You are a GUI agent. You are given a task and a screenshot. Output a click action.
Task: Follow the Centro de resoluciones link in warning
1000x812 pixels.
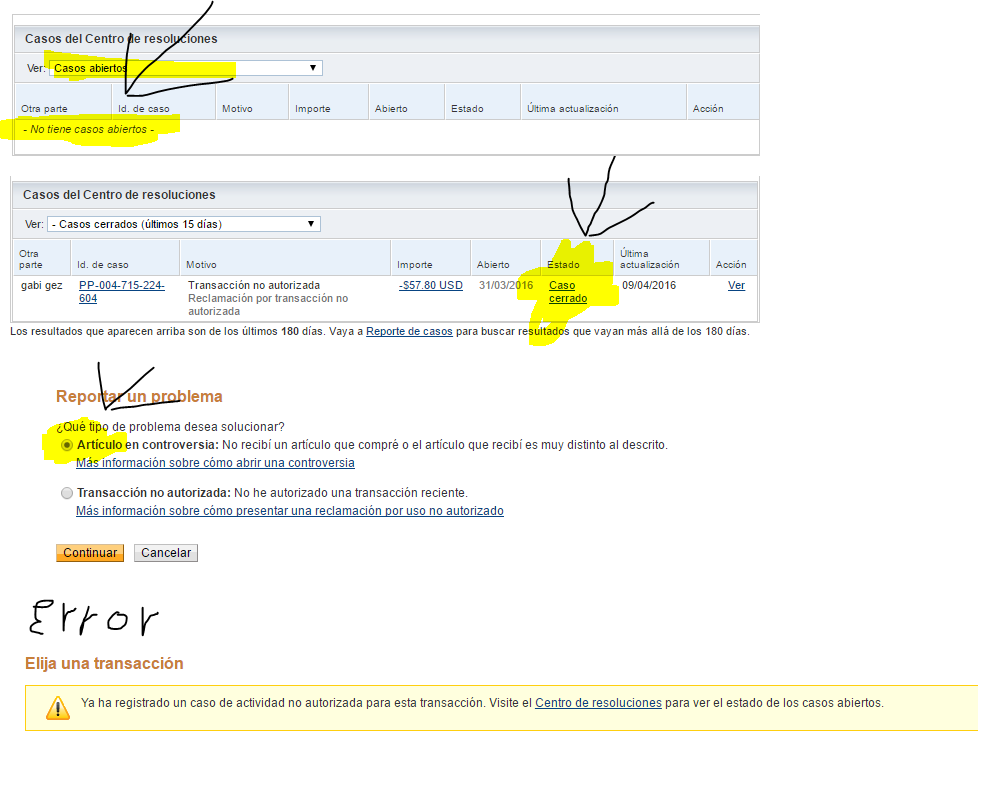[598, 703]
